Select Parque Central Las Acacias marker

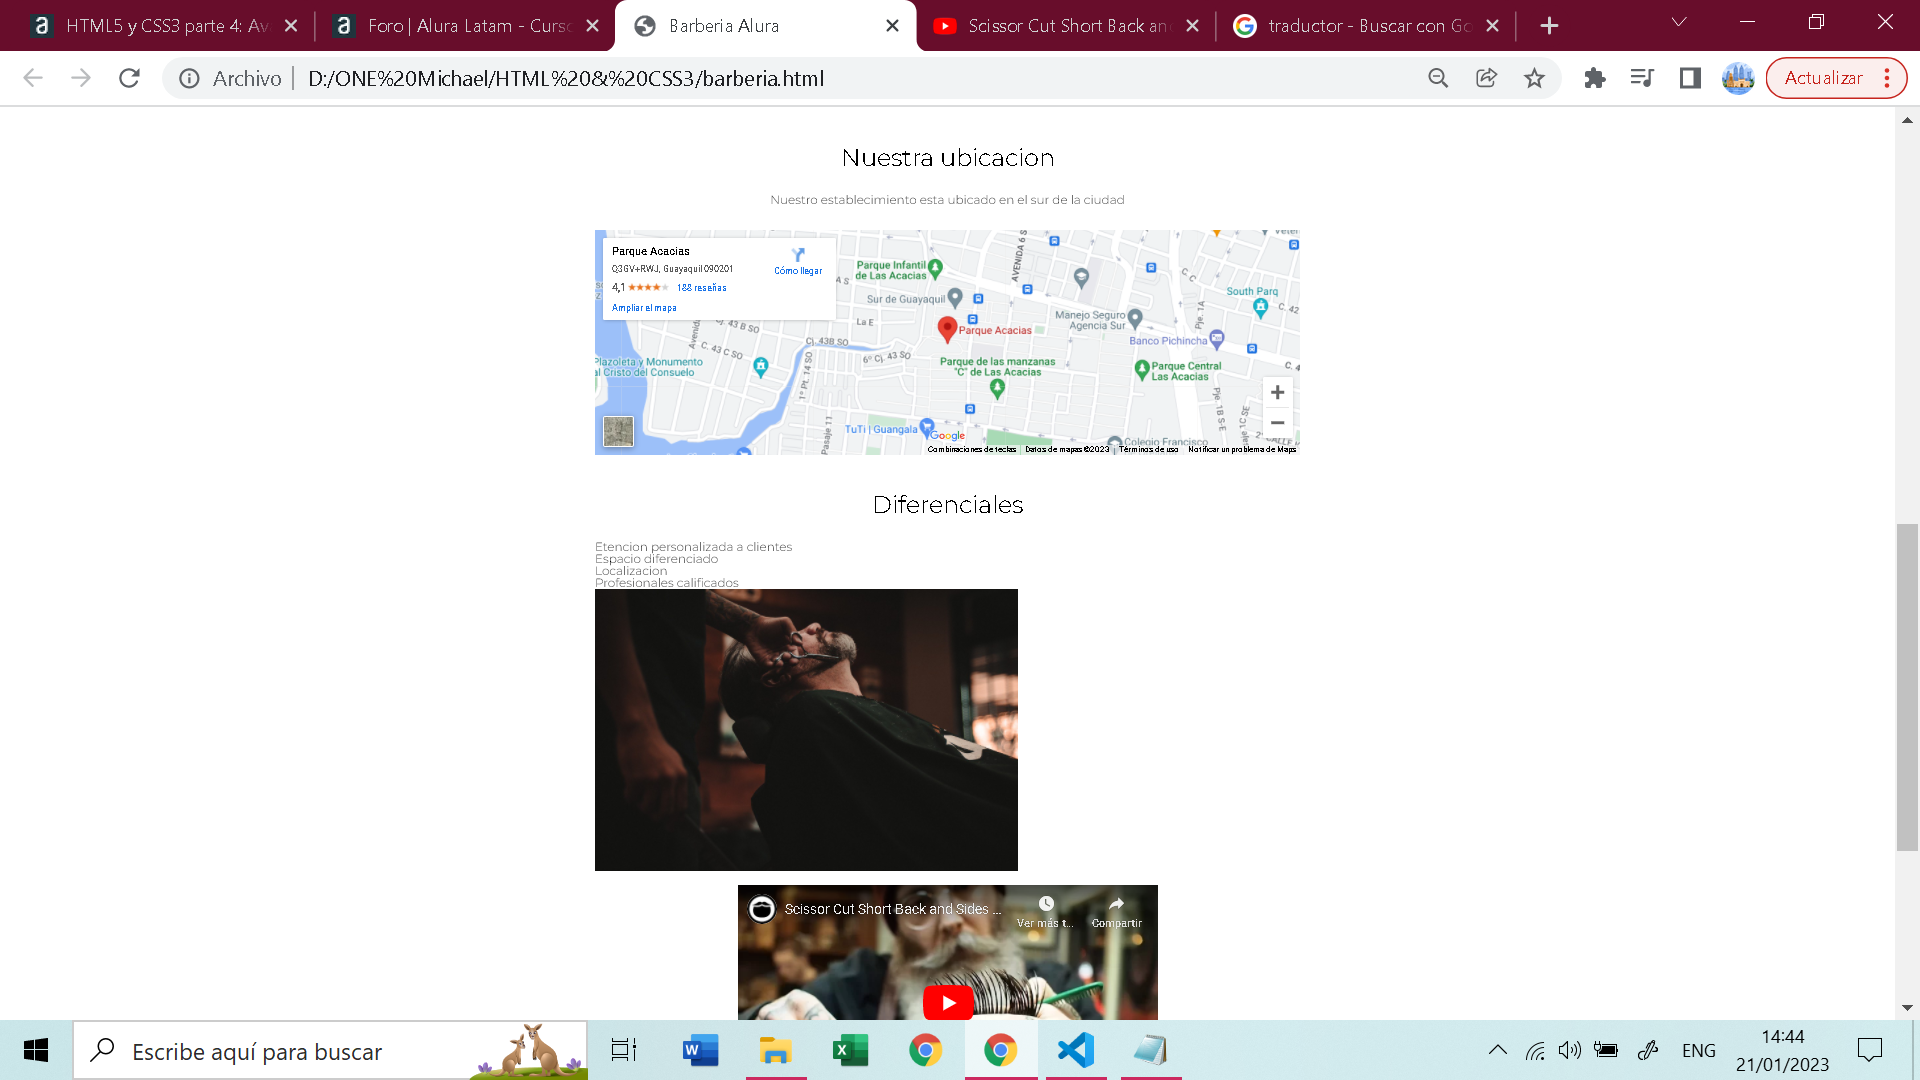click(1141, 370)
